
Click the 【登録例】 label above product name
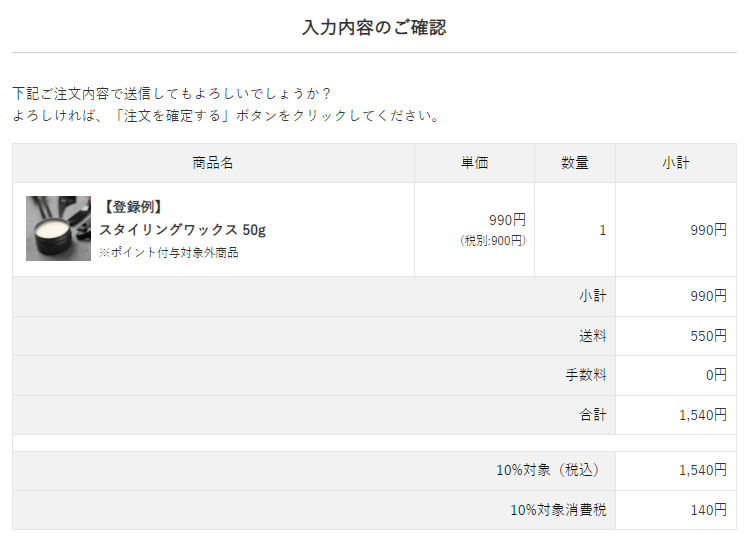tap(131, 207)
